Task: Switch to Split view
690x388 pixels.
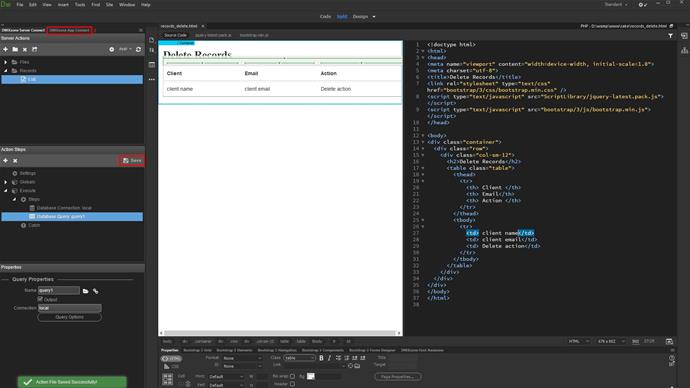Action: [x=342, y=16]
